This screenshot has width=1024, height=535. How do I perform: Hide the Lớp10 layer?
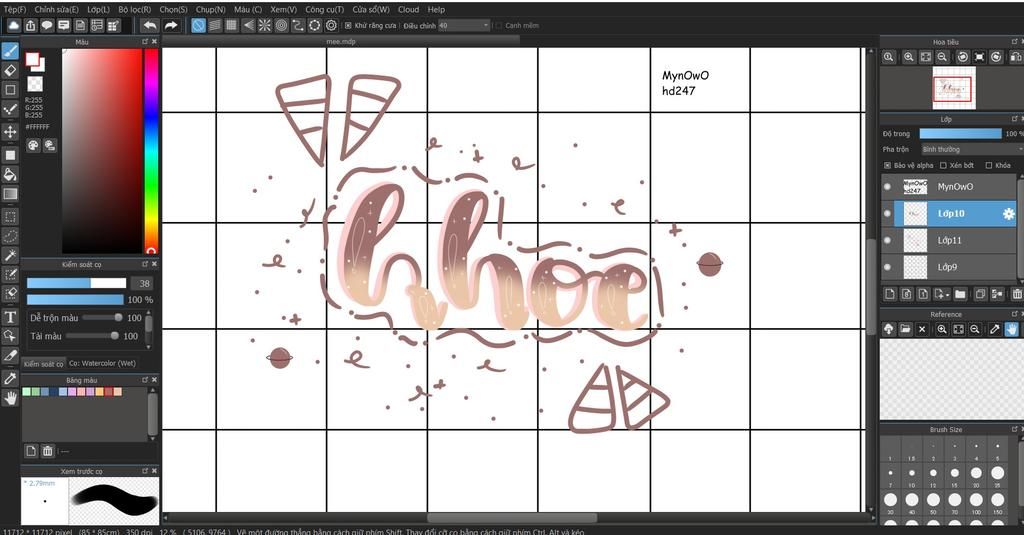[x=887, y=214]
